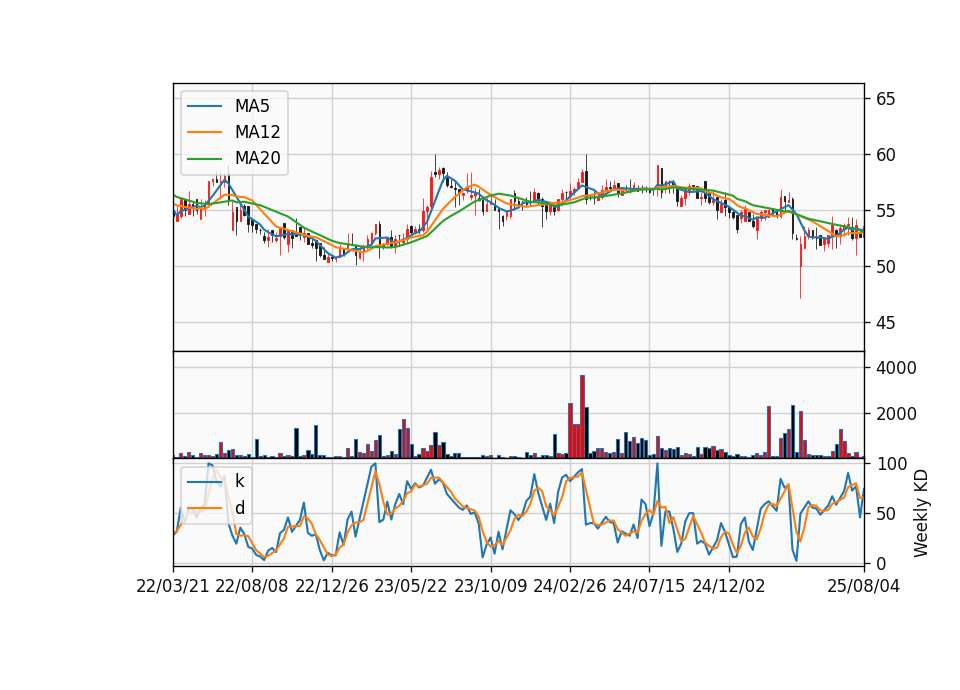This screenshot has height=690, width=960.
Task: Click the green MA20 legend line sample
Action: pos(204,159)
